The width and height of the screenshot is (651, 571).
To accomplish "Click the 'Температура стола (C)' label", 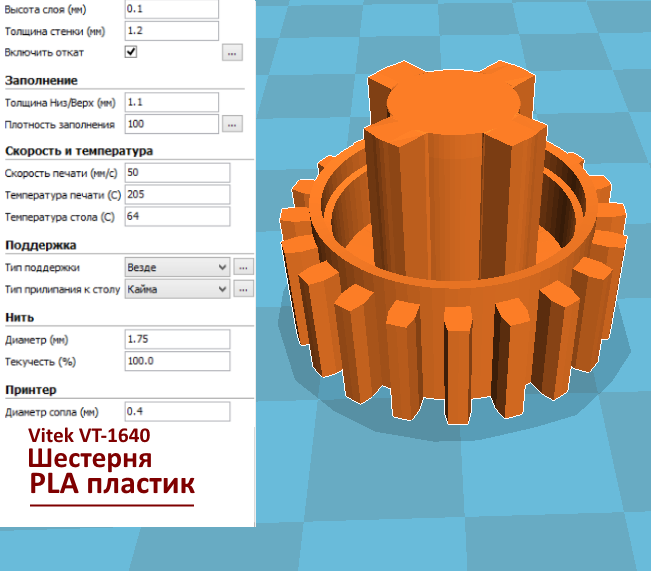I will click(x=59, y=217).
